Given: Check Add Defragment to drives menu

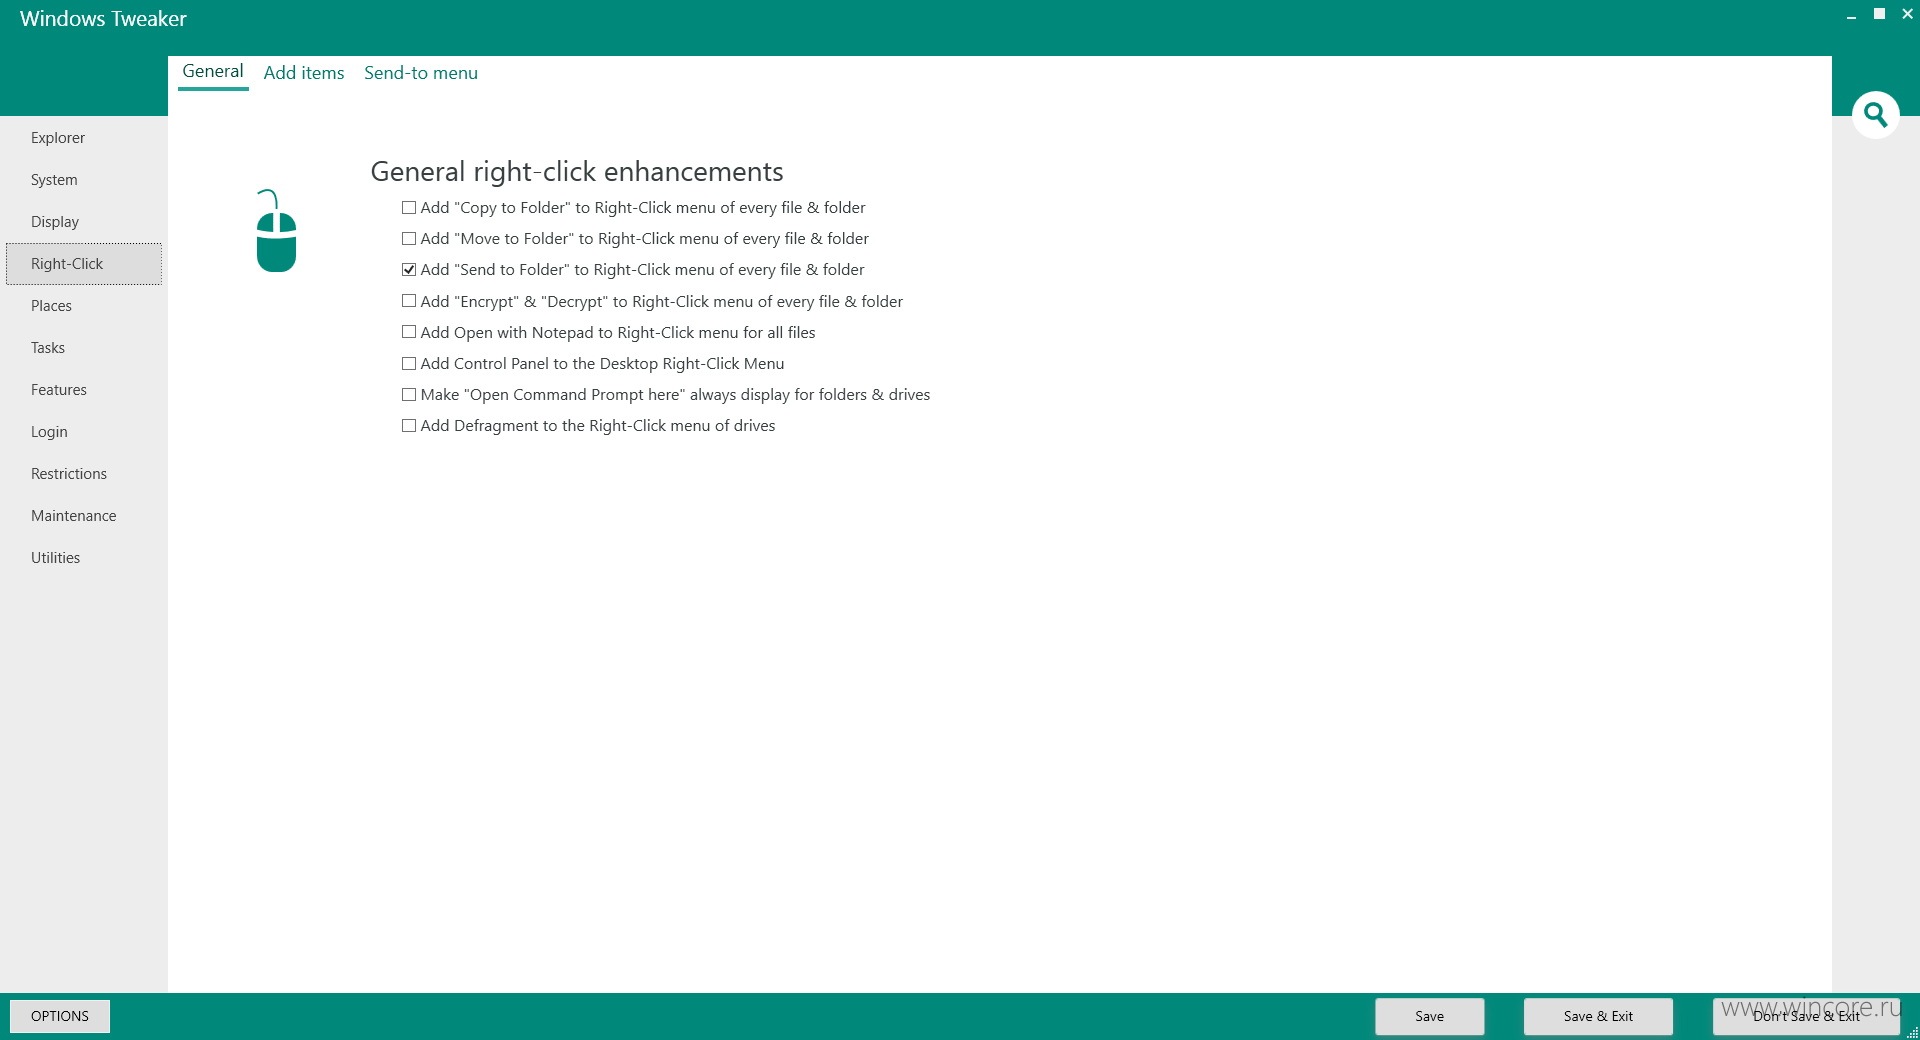Looking at the screenshot, I should coord(409,426).
